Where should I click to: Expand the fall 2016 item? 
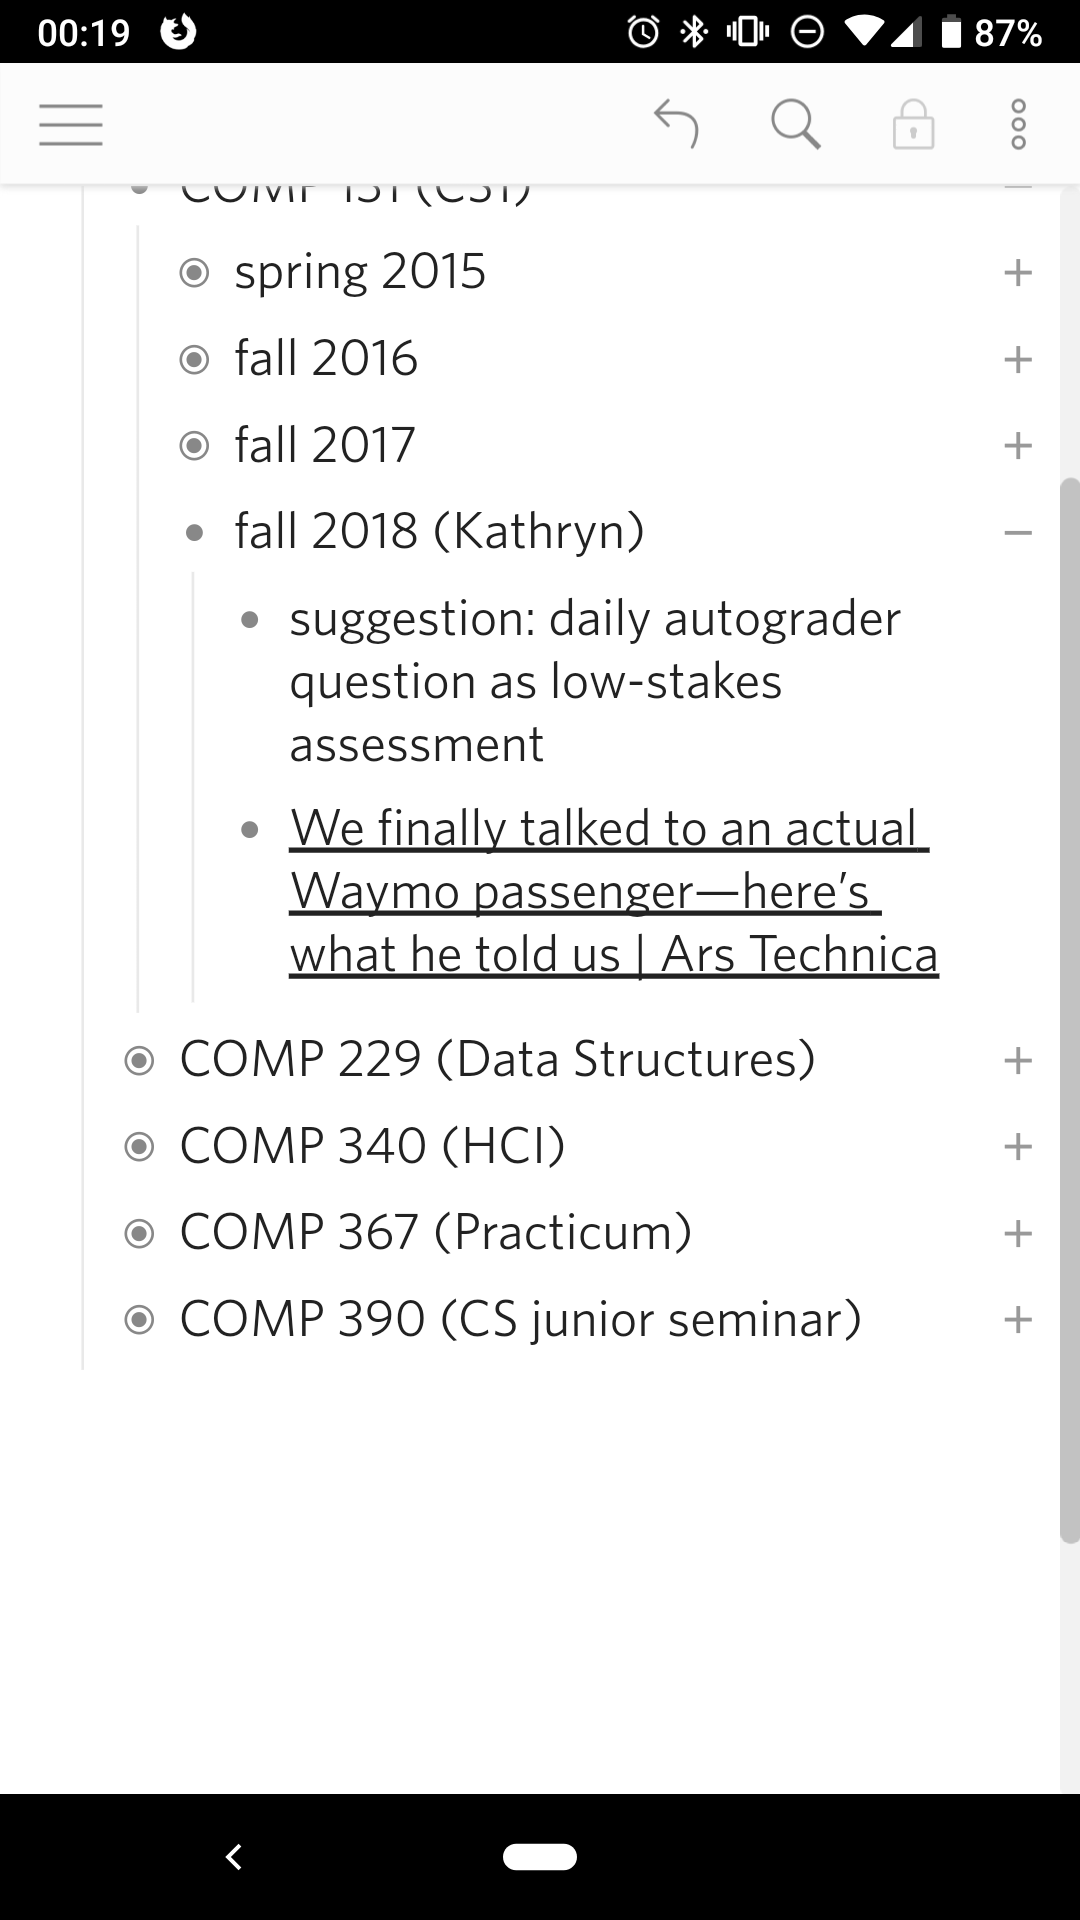pos(1018,359)
